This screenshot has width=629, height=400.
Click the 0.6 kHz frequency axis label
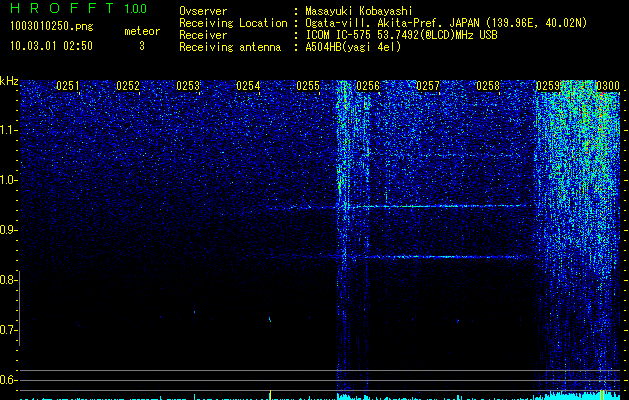[x=8, y=380]
